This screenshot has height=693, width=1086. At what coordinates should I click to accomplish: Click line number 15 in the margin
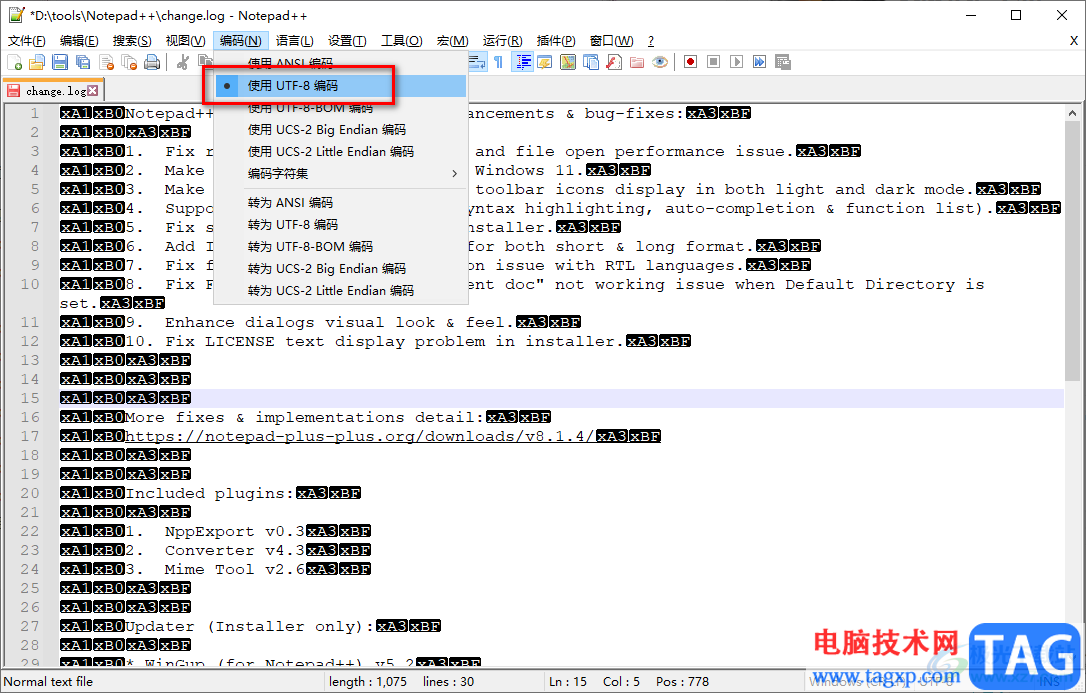click(30, 398)
